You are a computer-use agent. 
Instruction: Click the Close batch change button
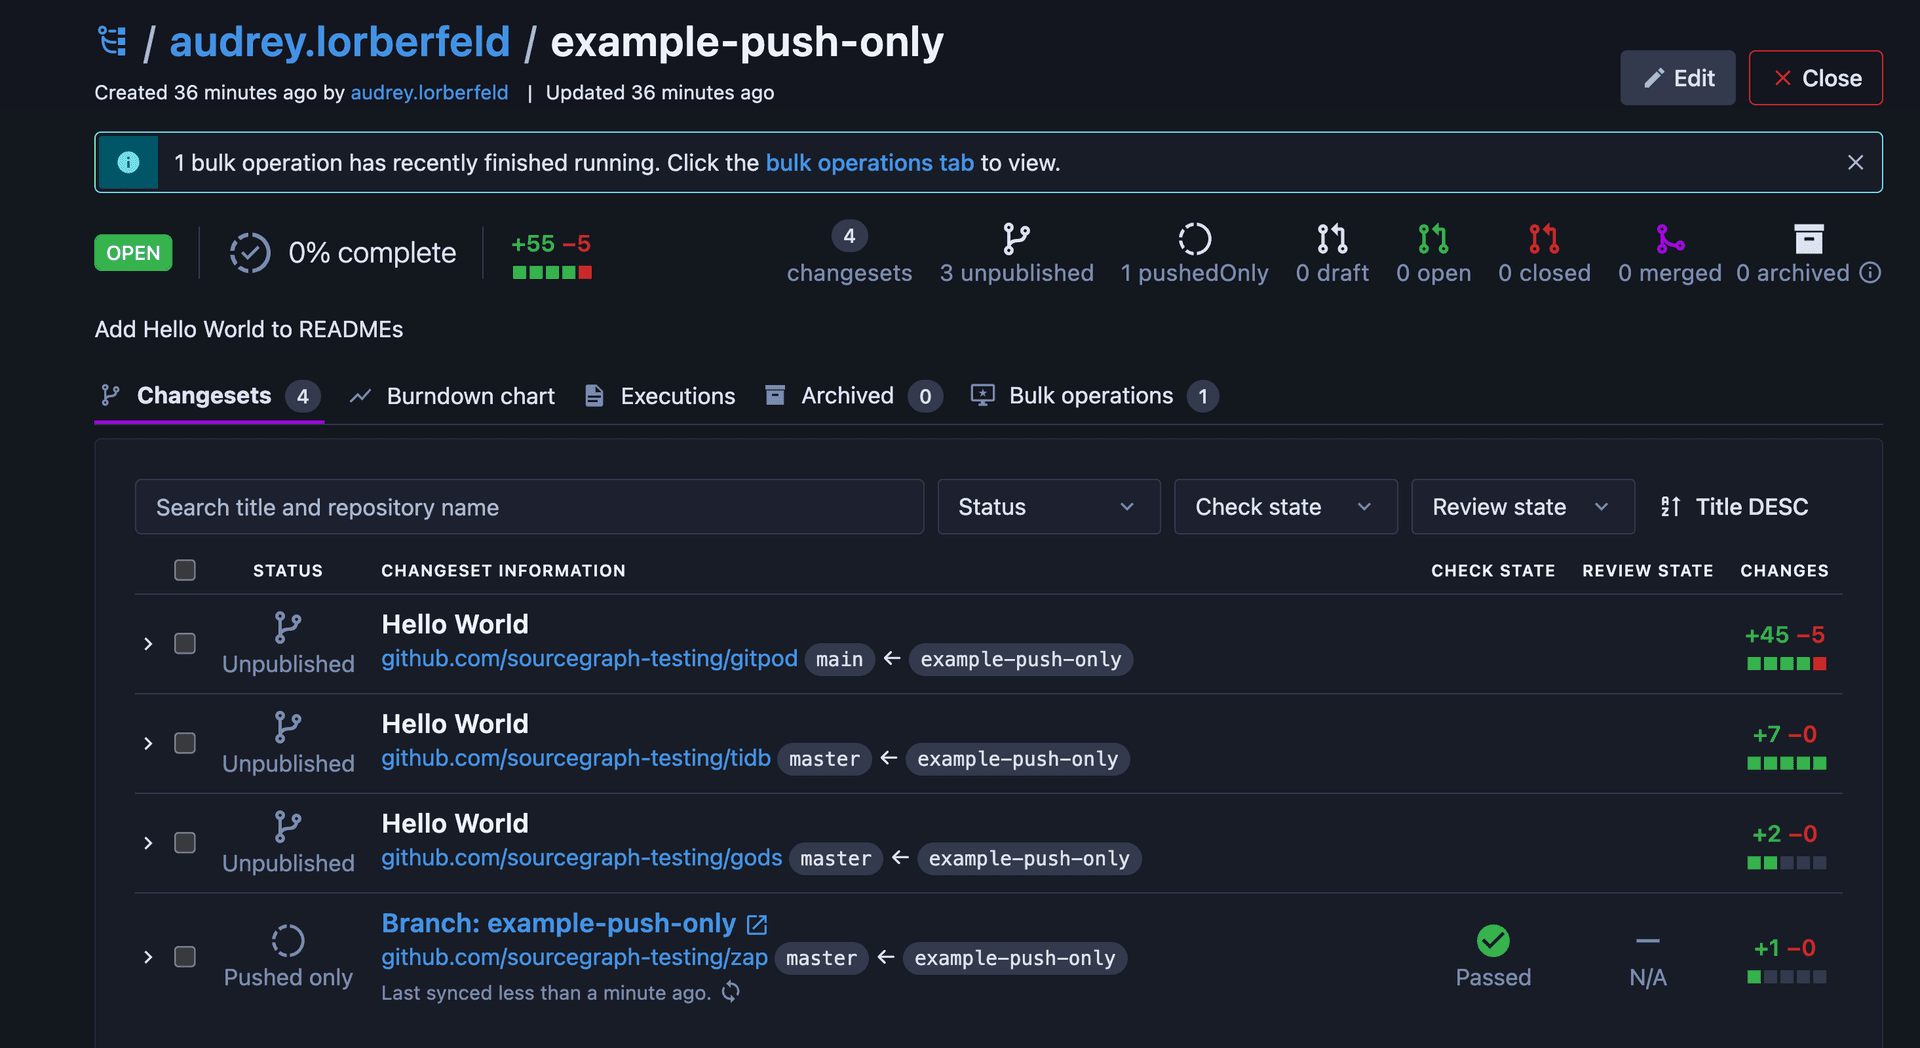click(x=1815, y=78)
